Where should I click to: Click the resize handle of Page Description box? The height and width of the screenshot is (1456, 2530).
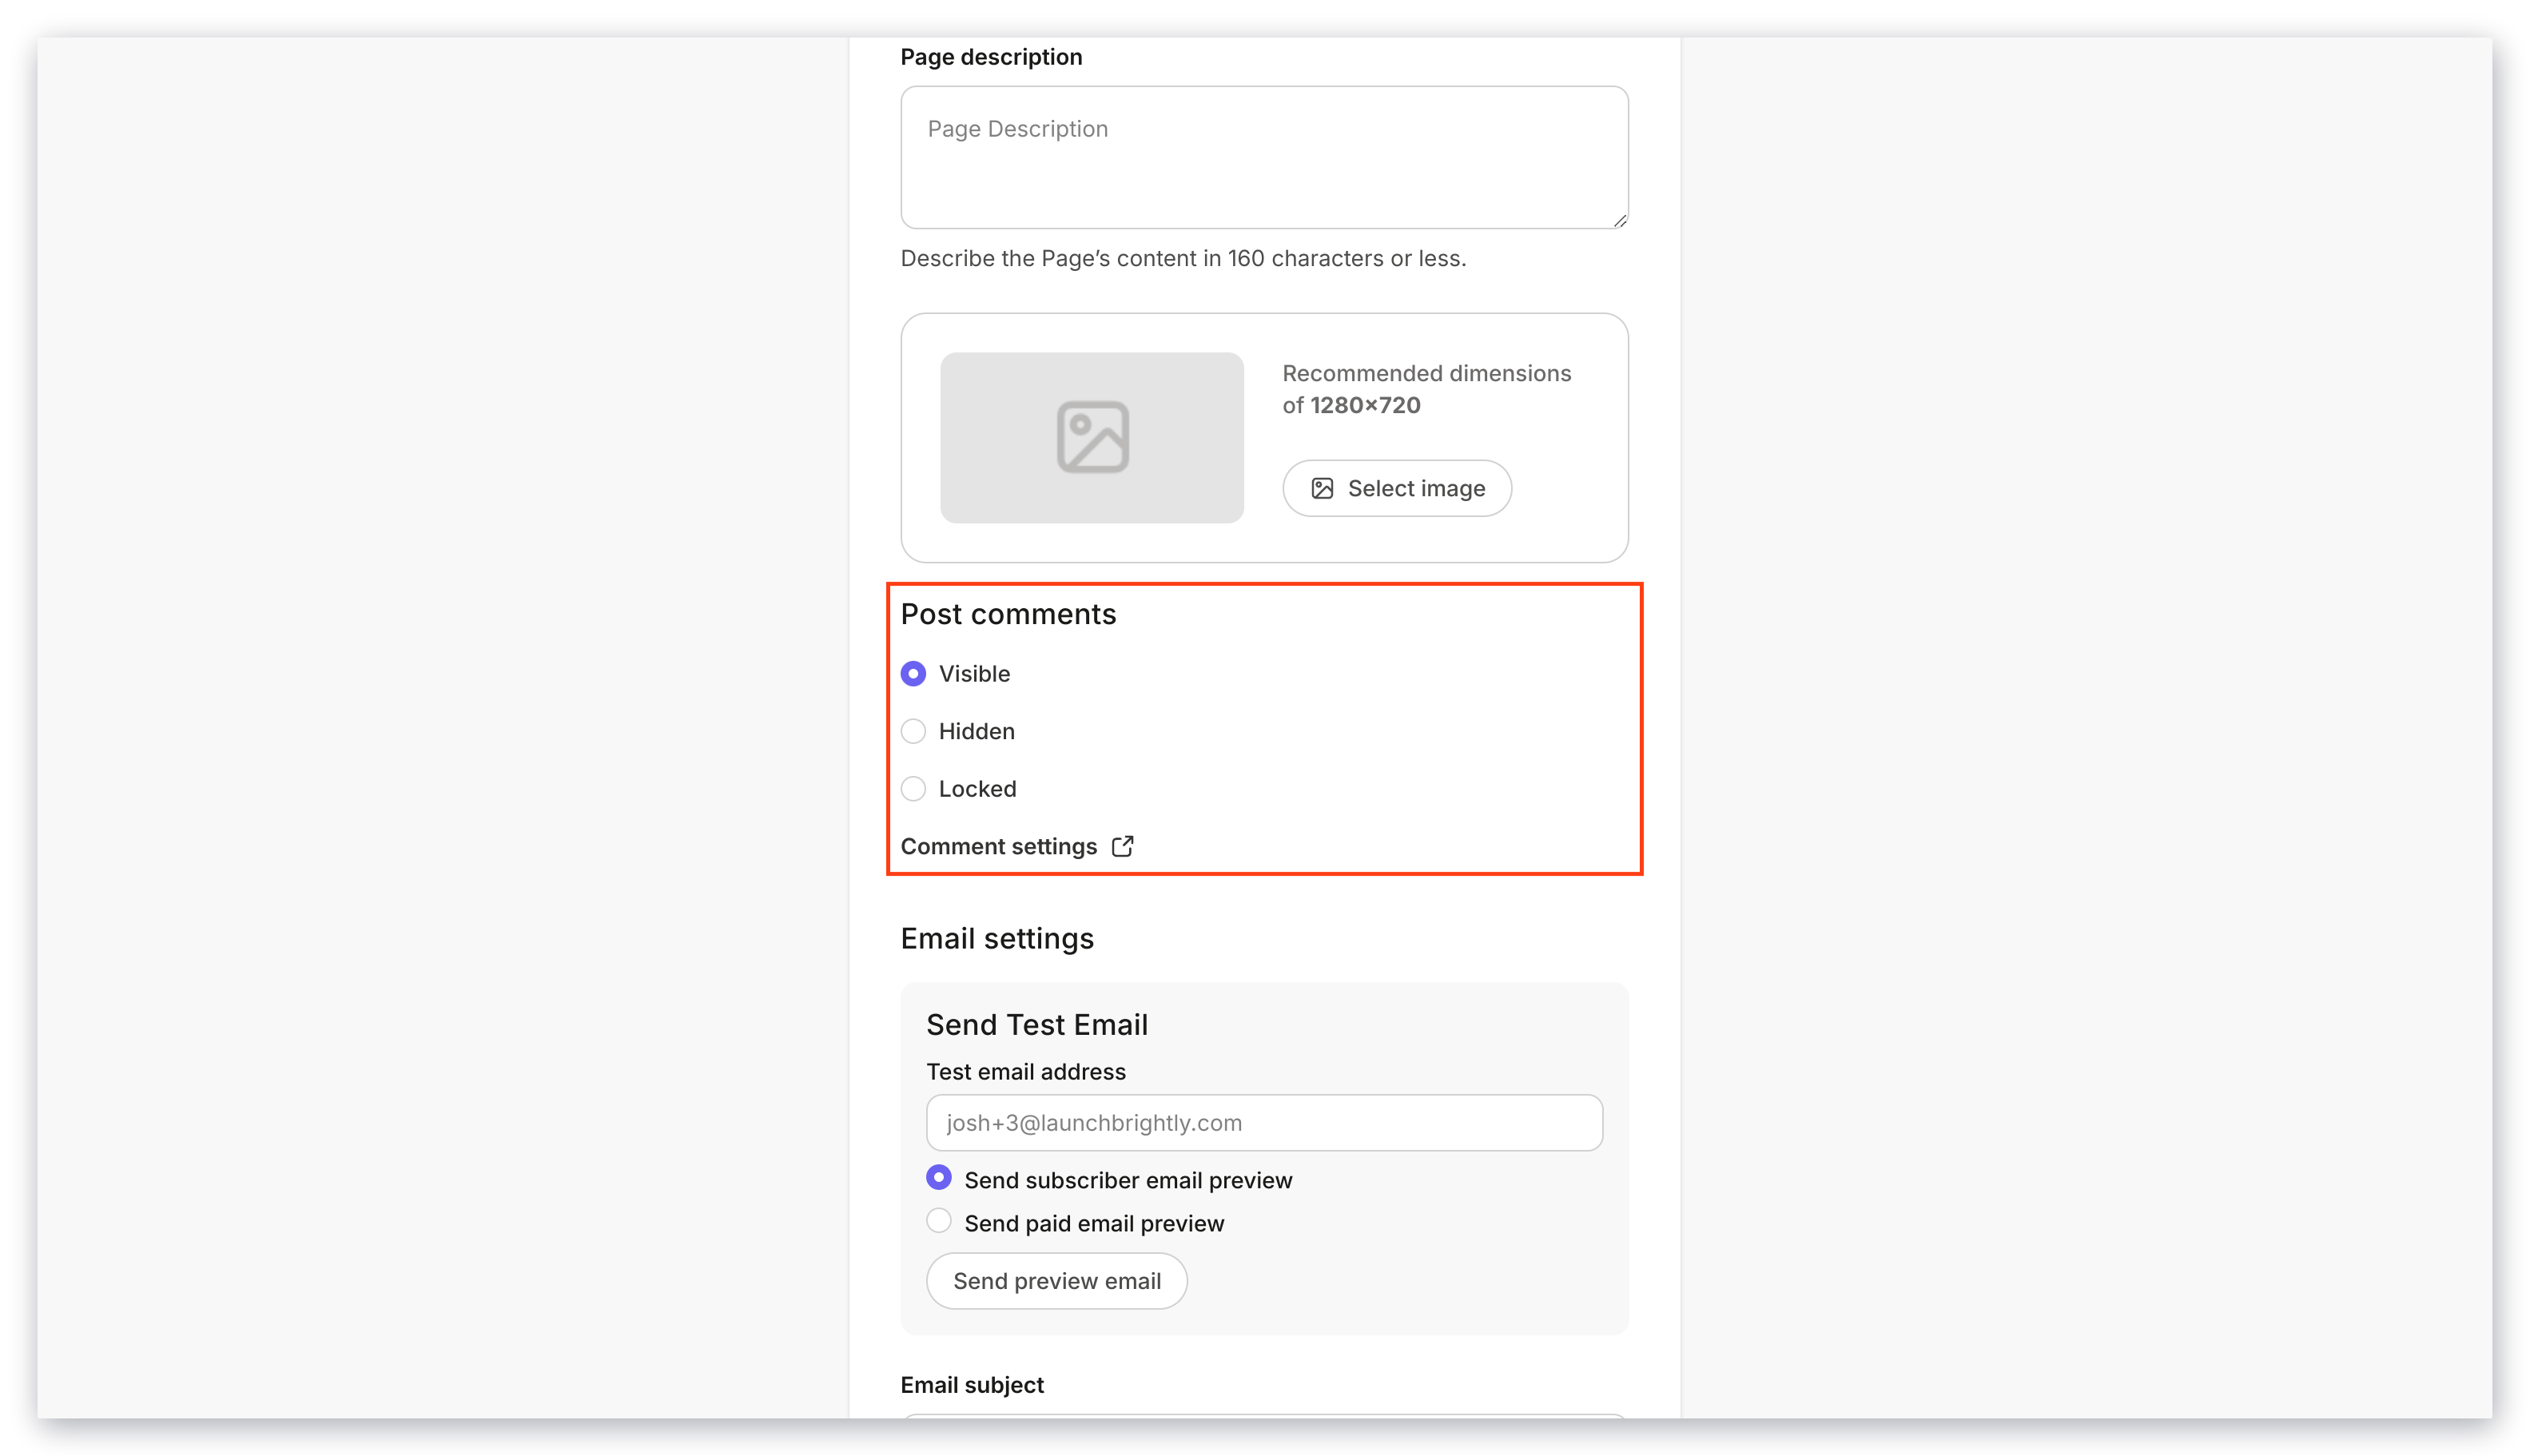coord(1619,220)
